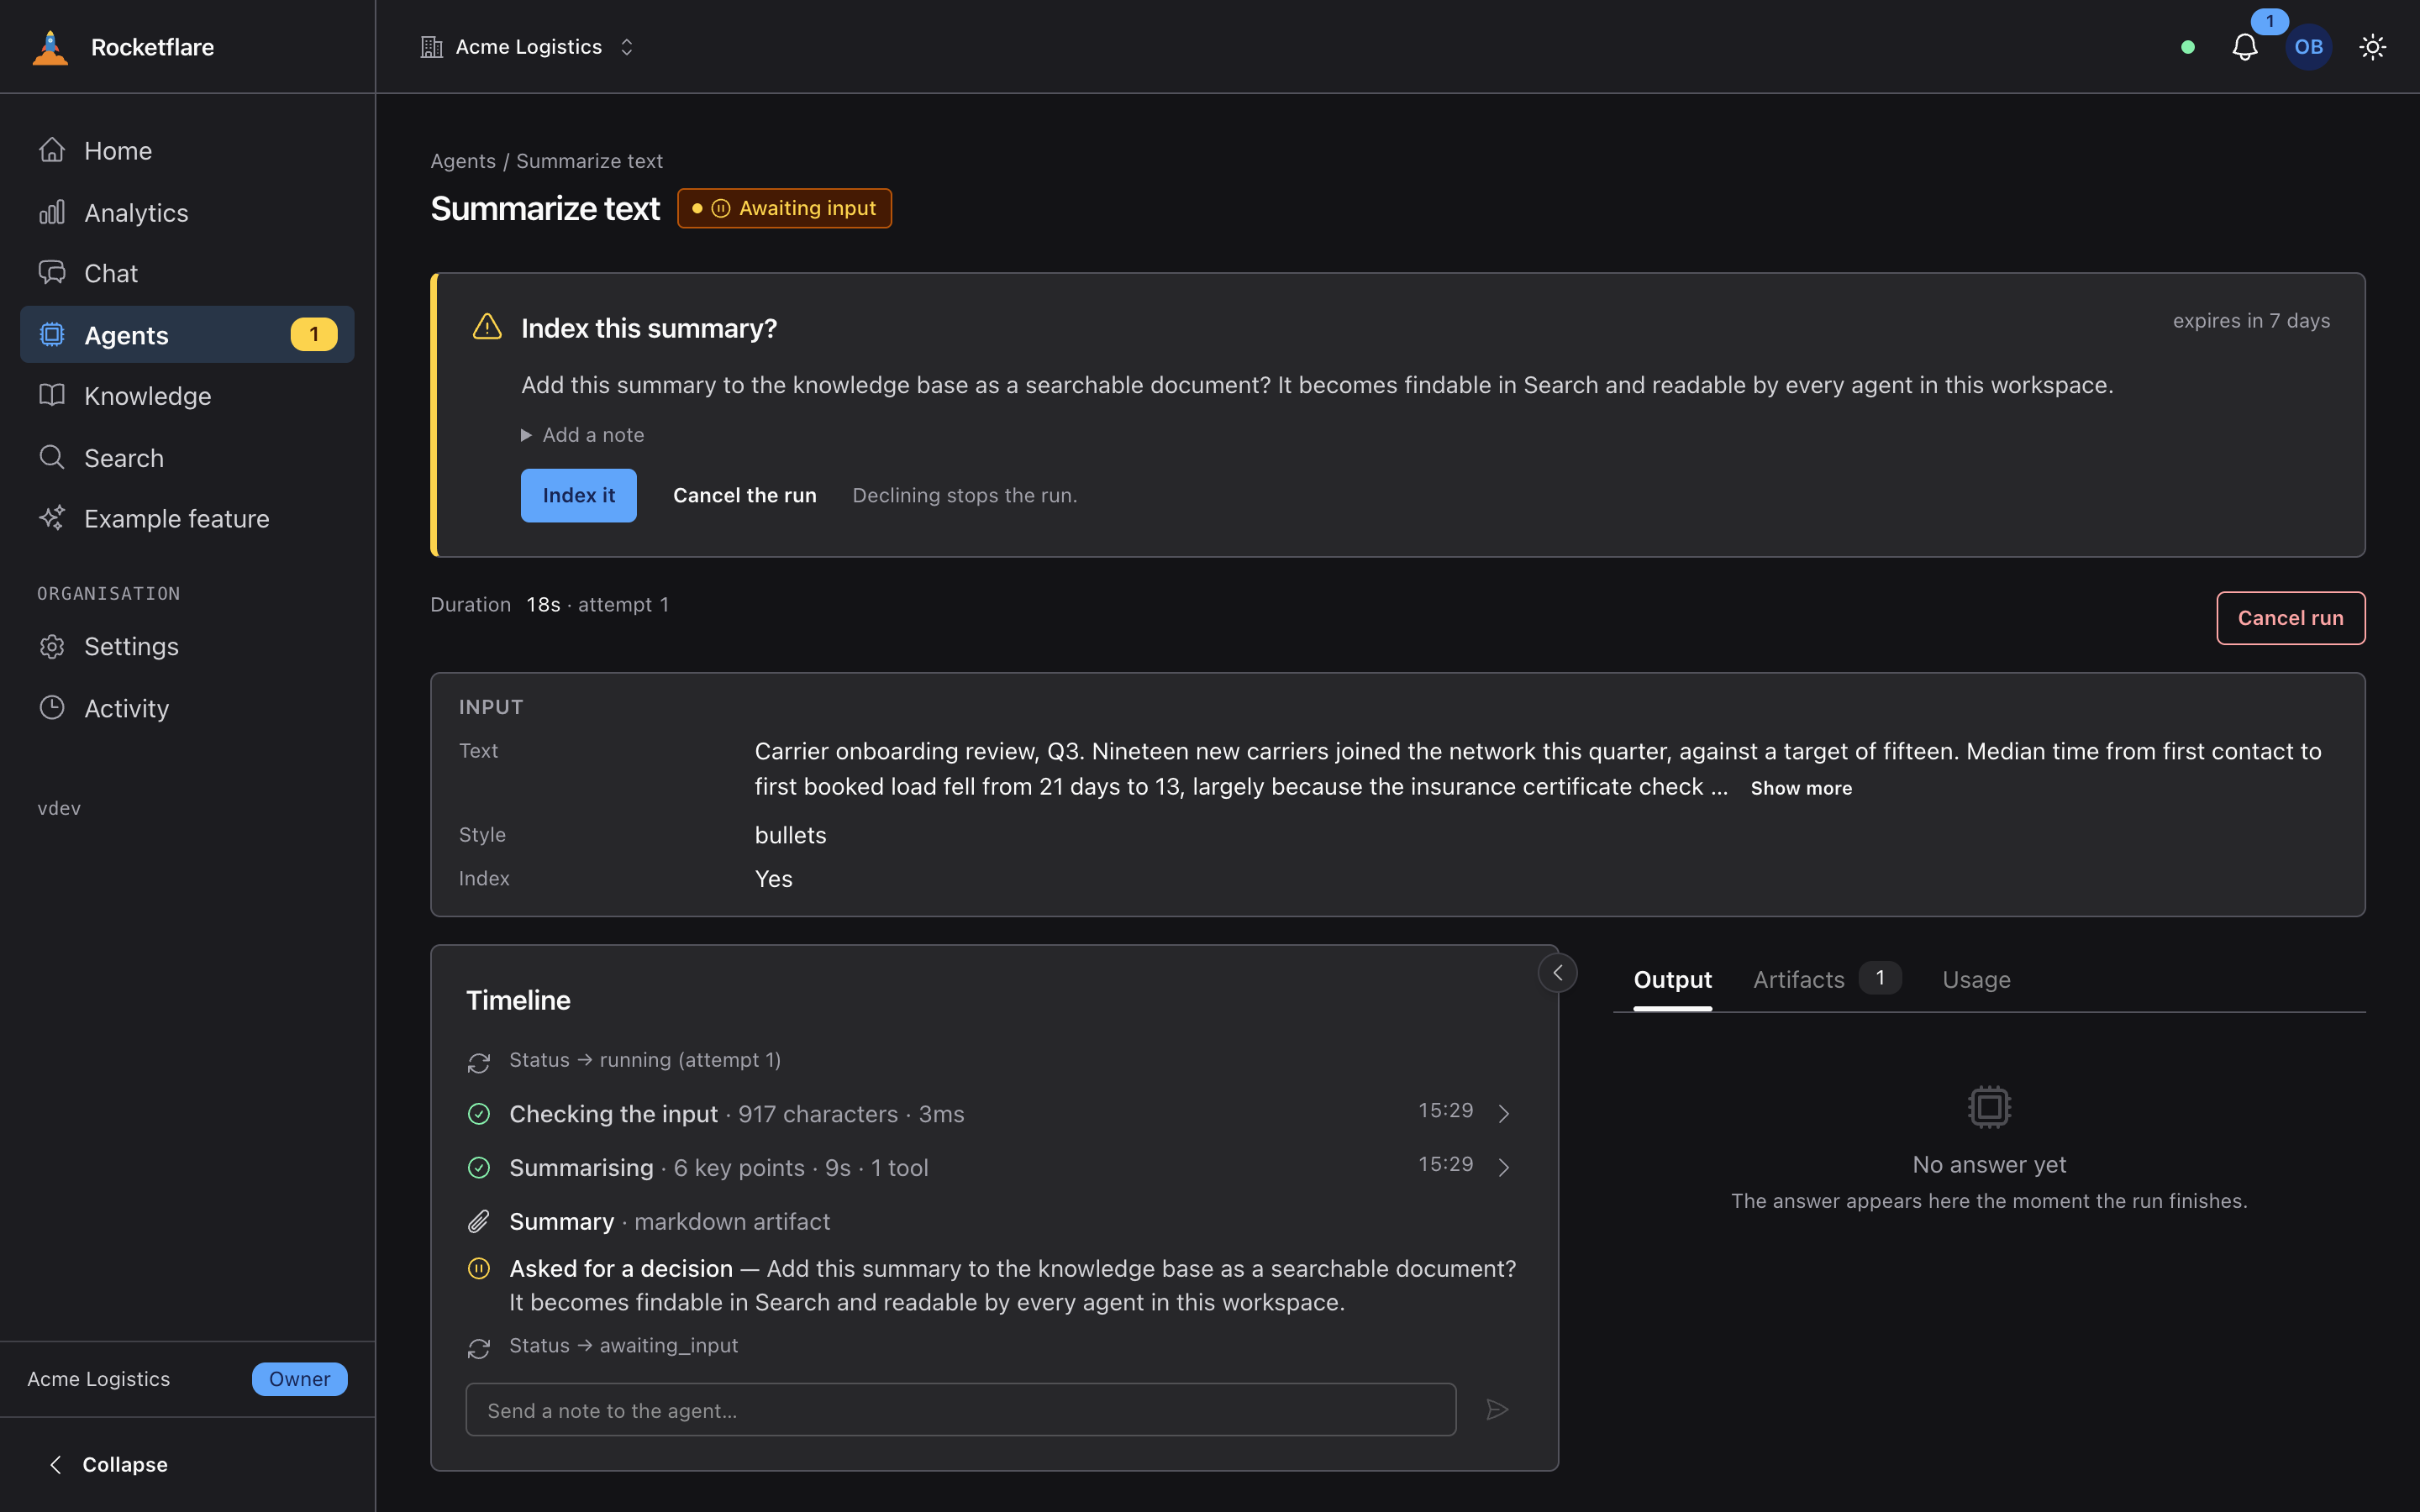Open Chat from the sidebar
2420x1512 pixels.
tap(187, 273)
